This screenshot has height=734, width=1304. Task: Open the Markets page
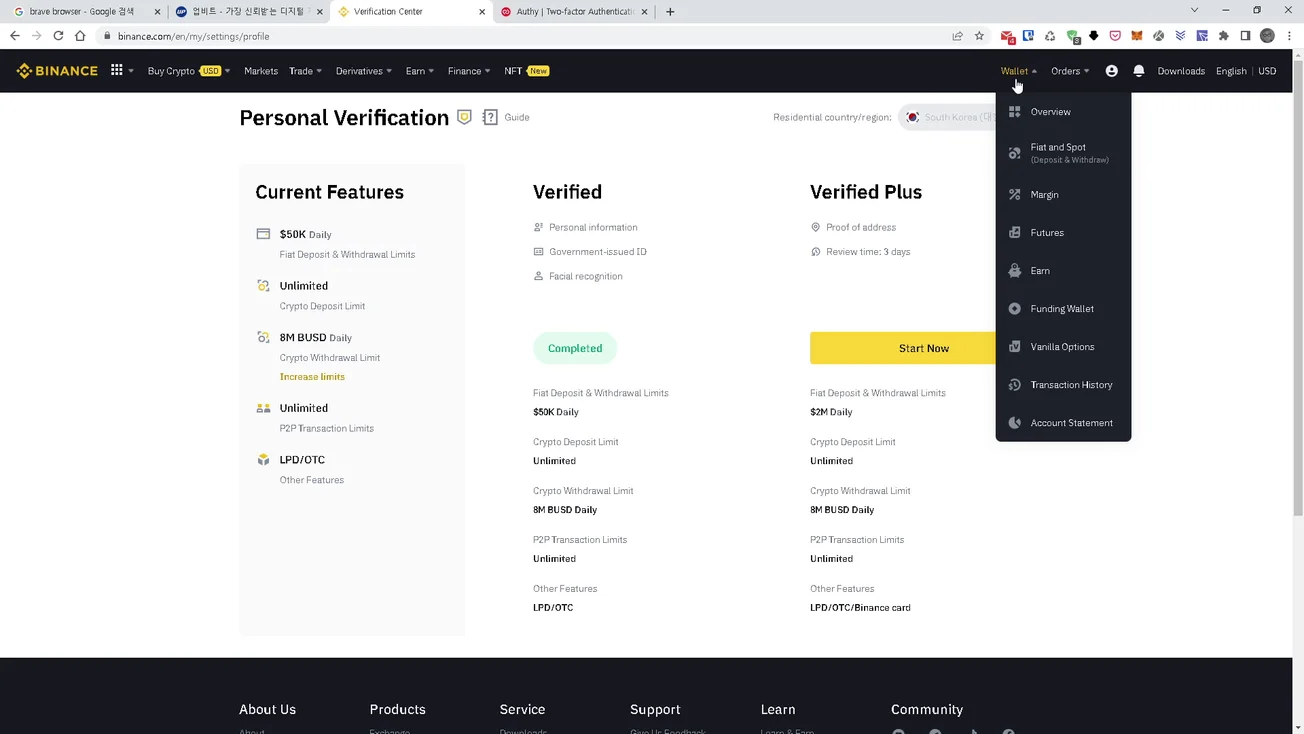coord(261,71)
